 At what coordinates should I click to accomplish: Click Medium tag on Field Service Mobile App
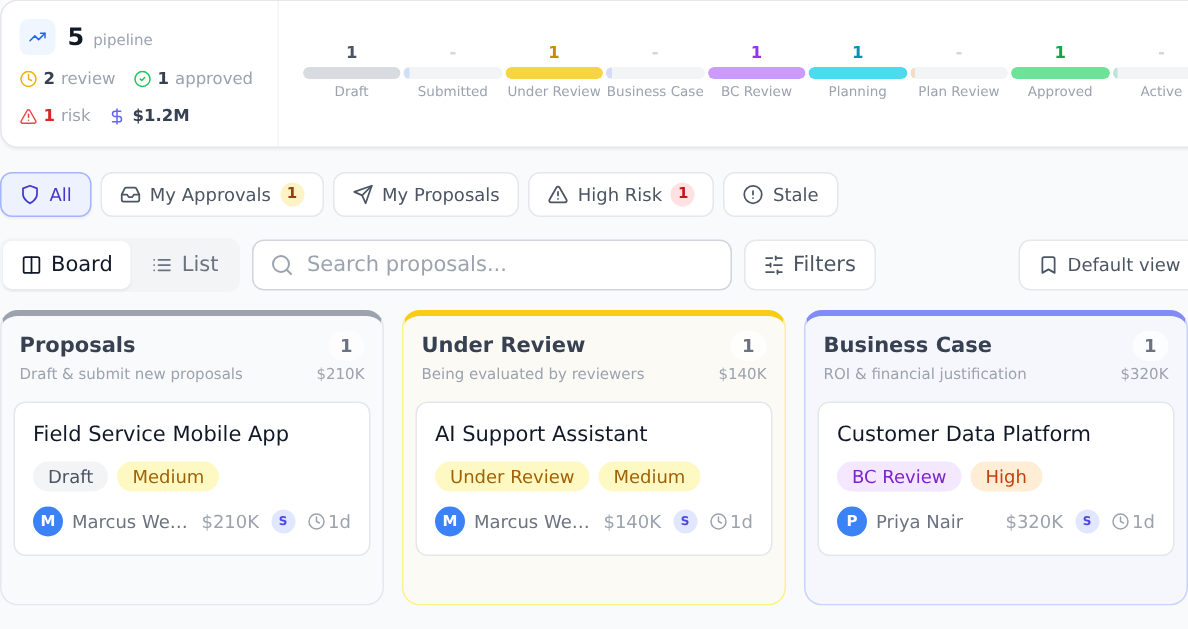[168, 477]
